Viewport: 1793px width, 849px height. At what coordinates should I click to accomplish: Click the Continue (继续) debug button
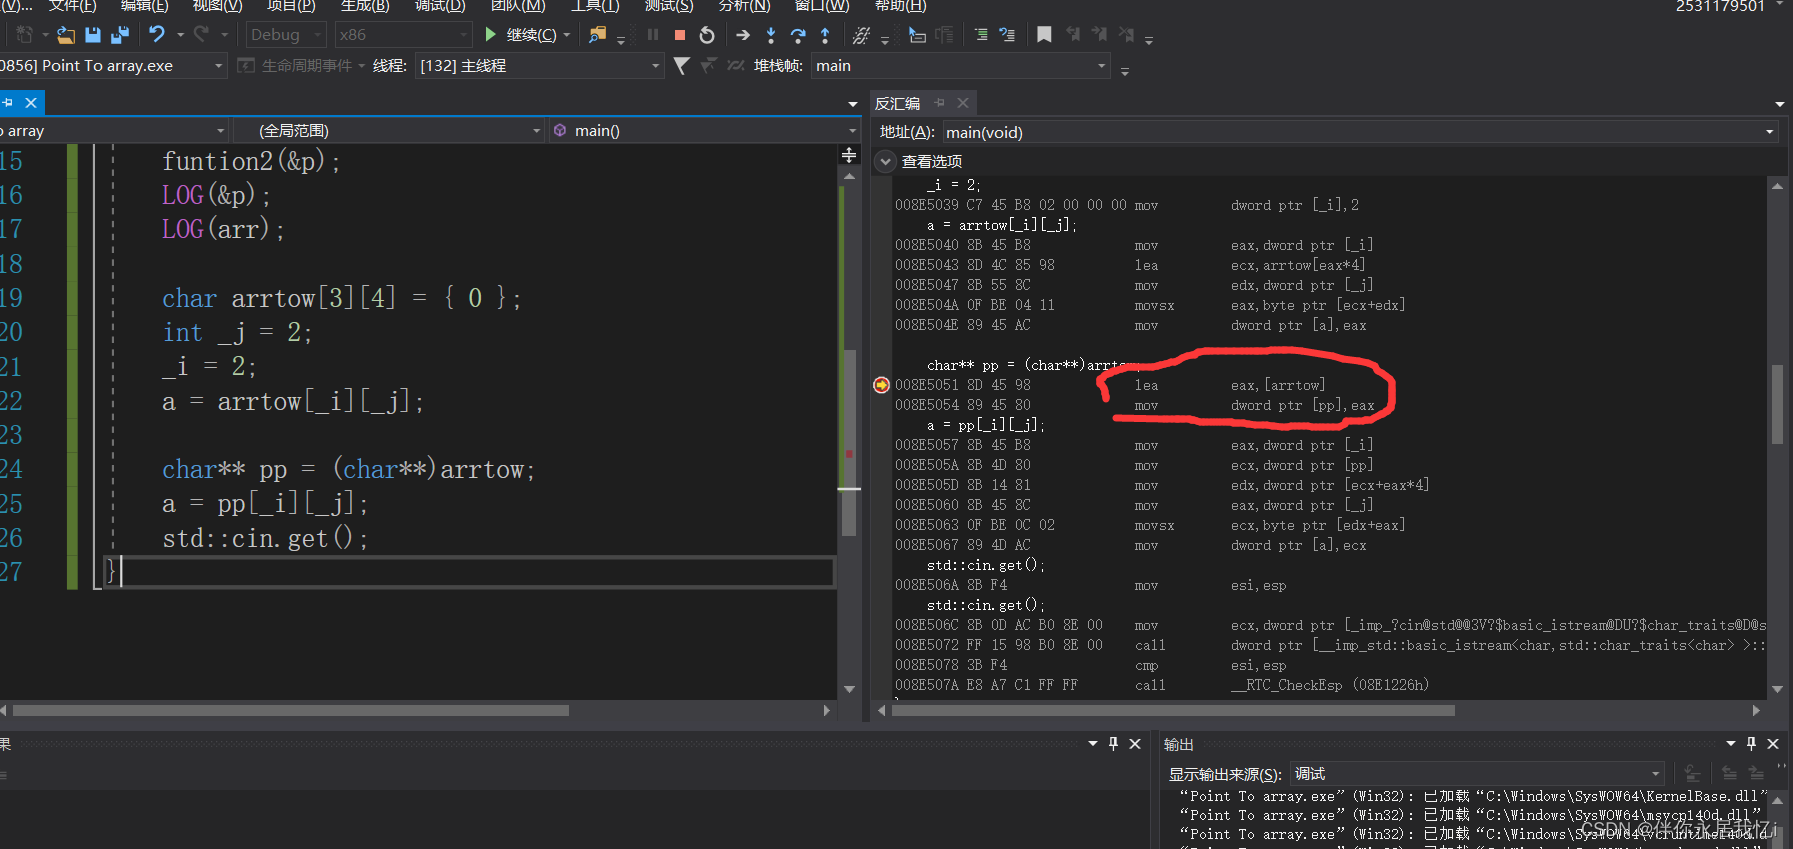pyautogui.click(x=521, y=35)
